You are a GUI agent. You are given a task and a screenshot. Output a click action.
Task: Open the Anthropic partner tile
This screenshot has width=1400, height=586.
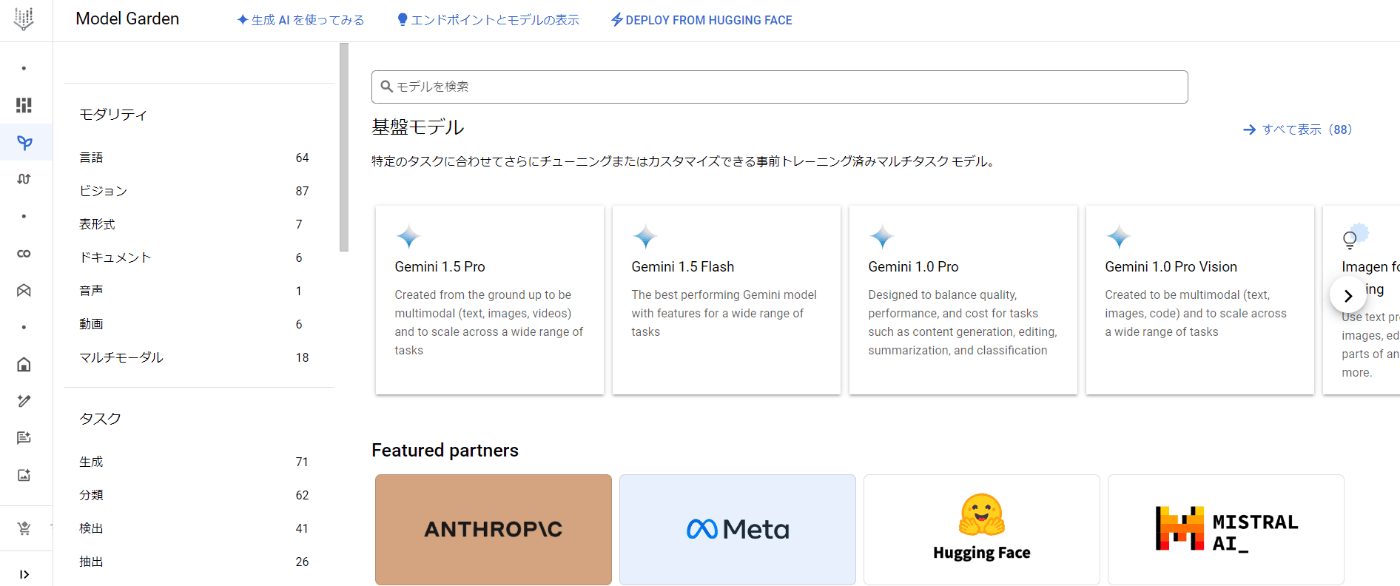[493, 529]
